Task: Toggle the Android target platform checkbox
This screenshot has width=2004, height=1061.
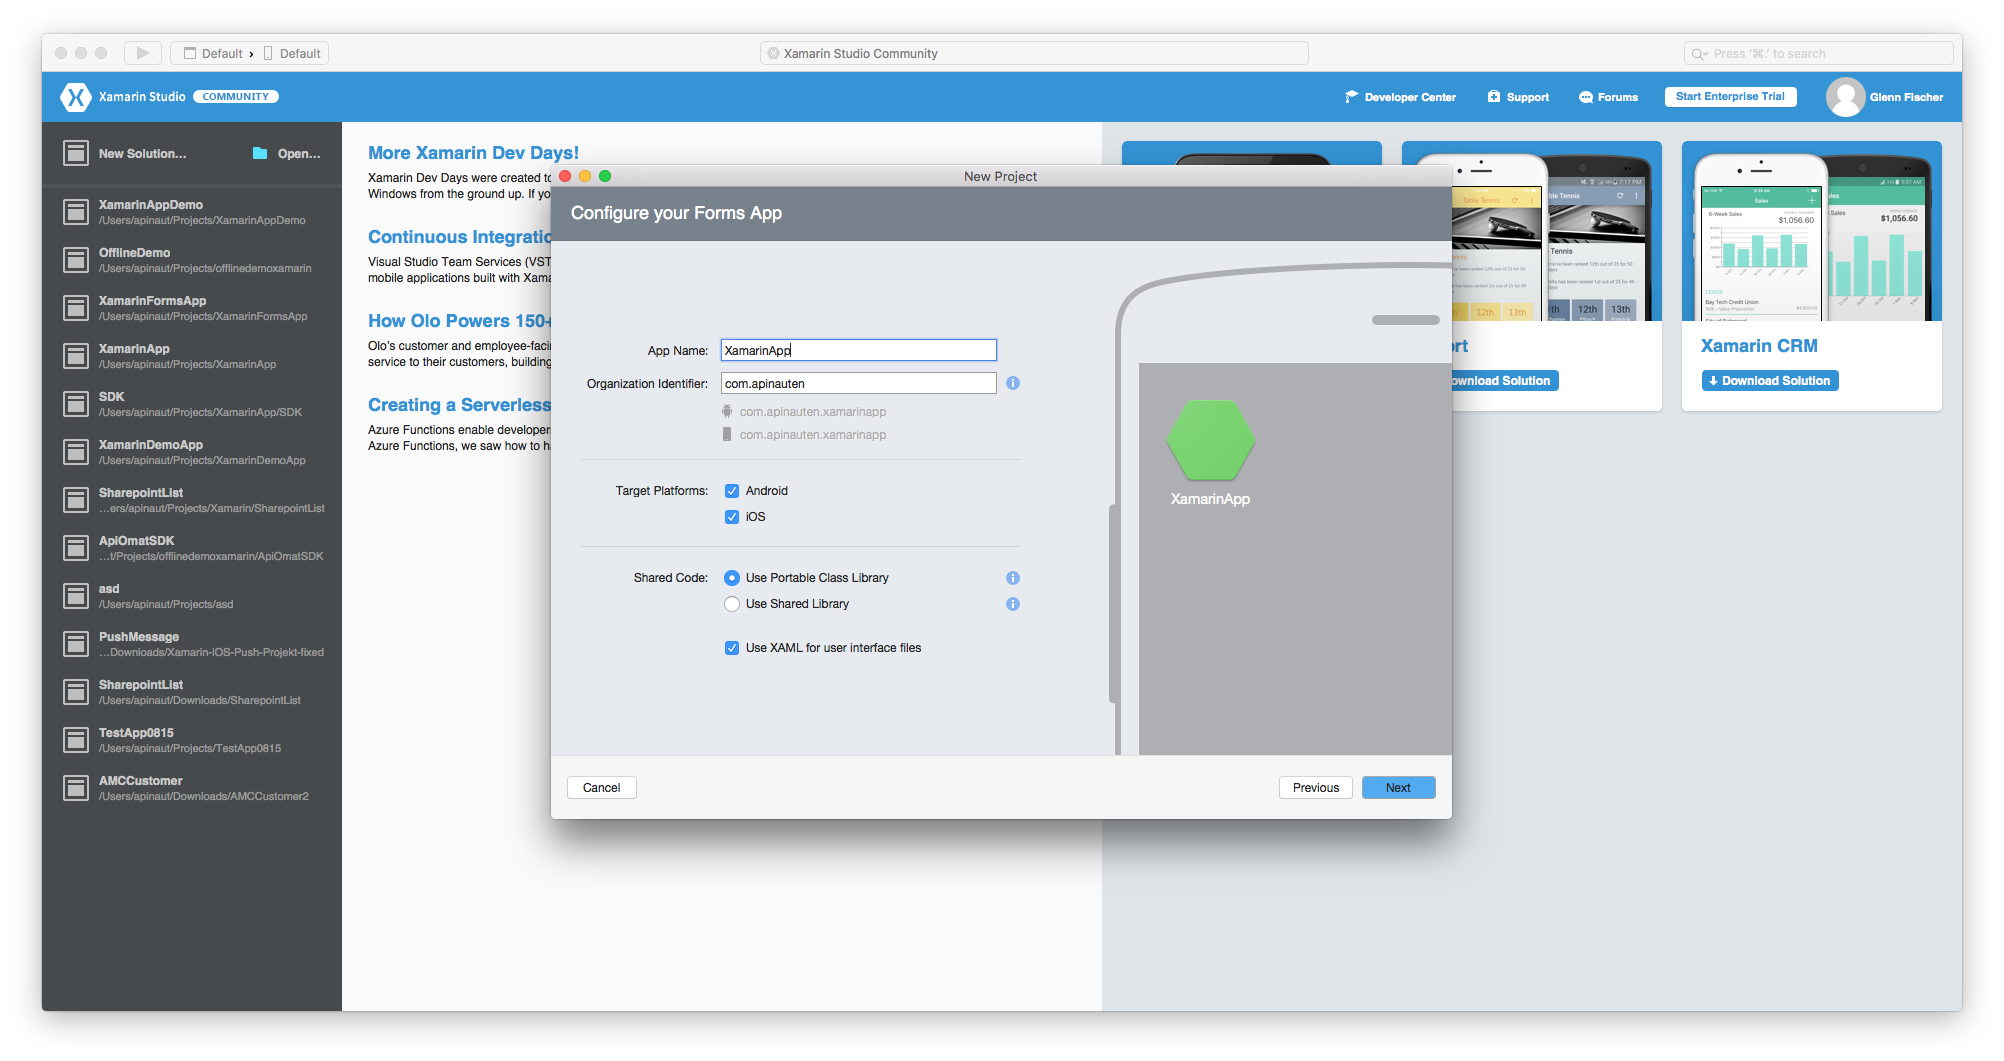Action: pyautogui.click(x=732, y=491)
